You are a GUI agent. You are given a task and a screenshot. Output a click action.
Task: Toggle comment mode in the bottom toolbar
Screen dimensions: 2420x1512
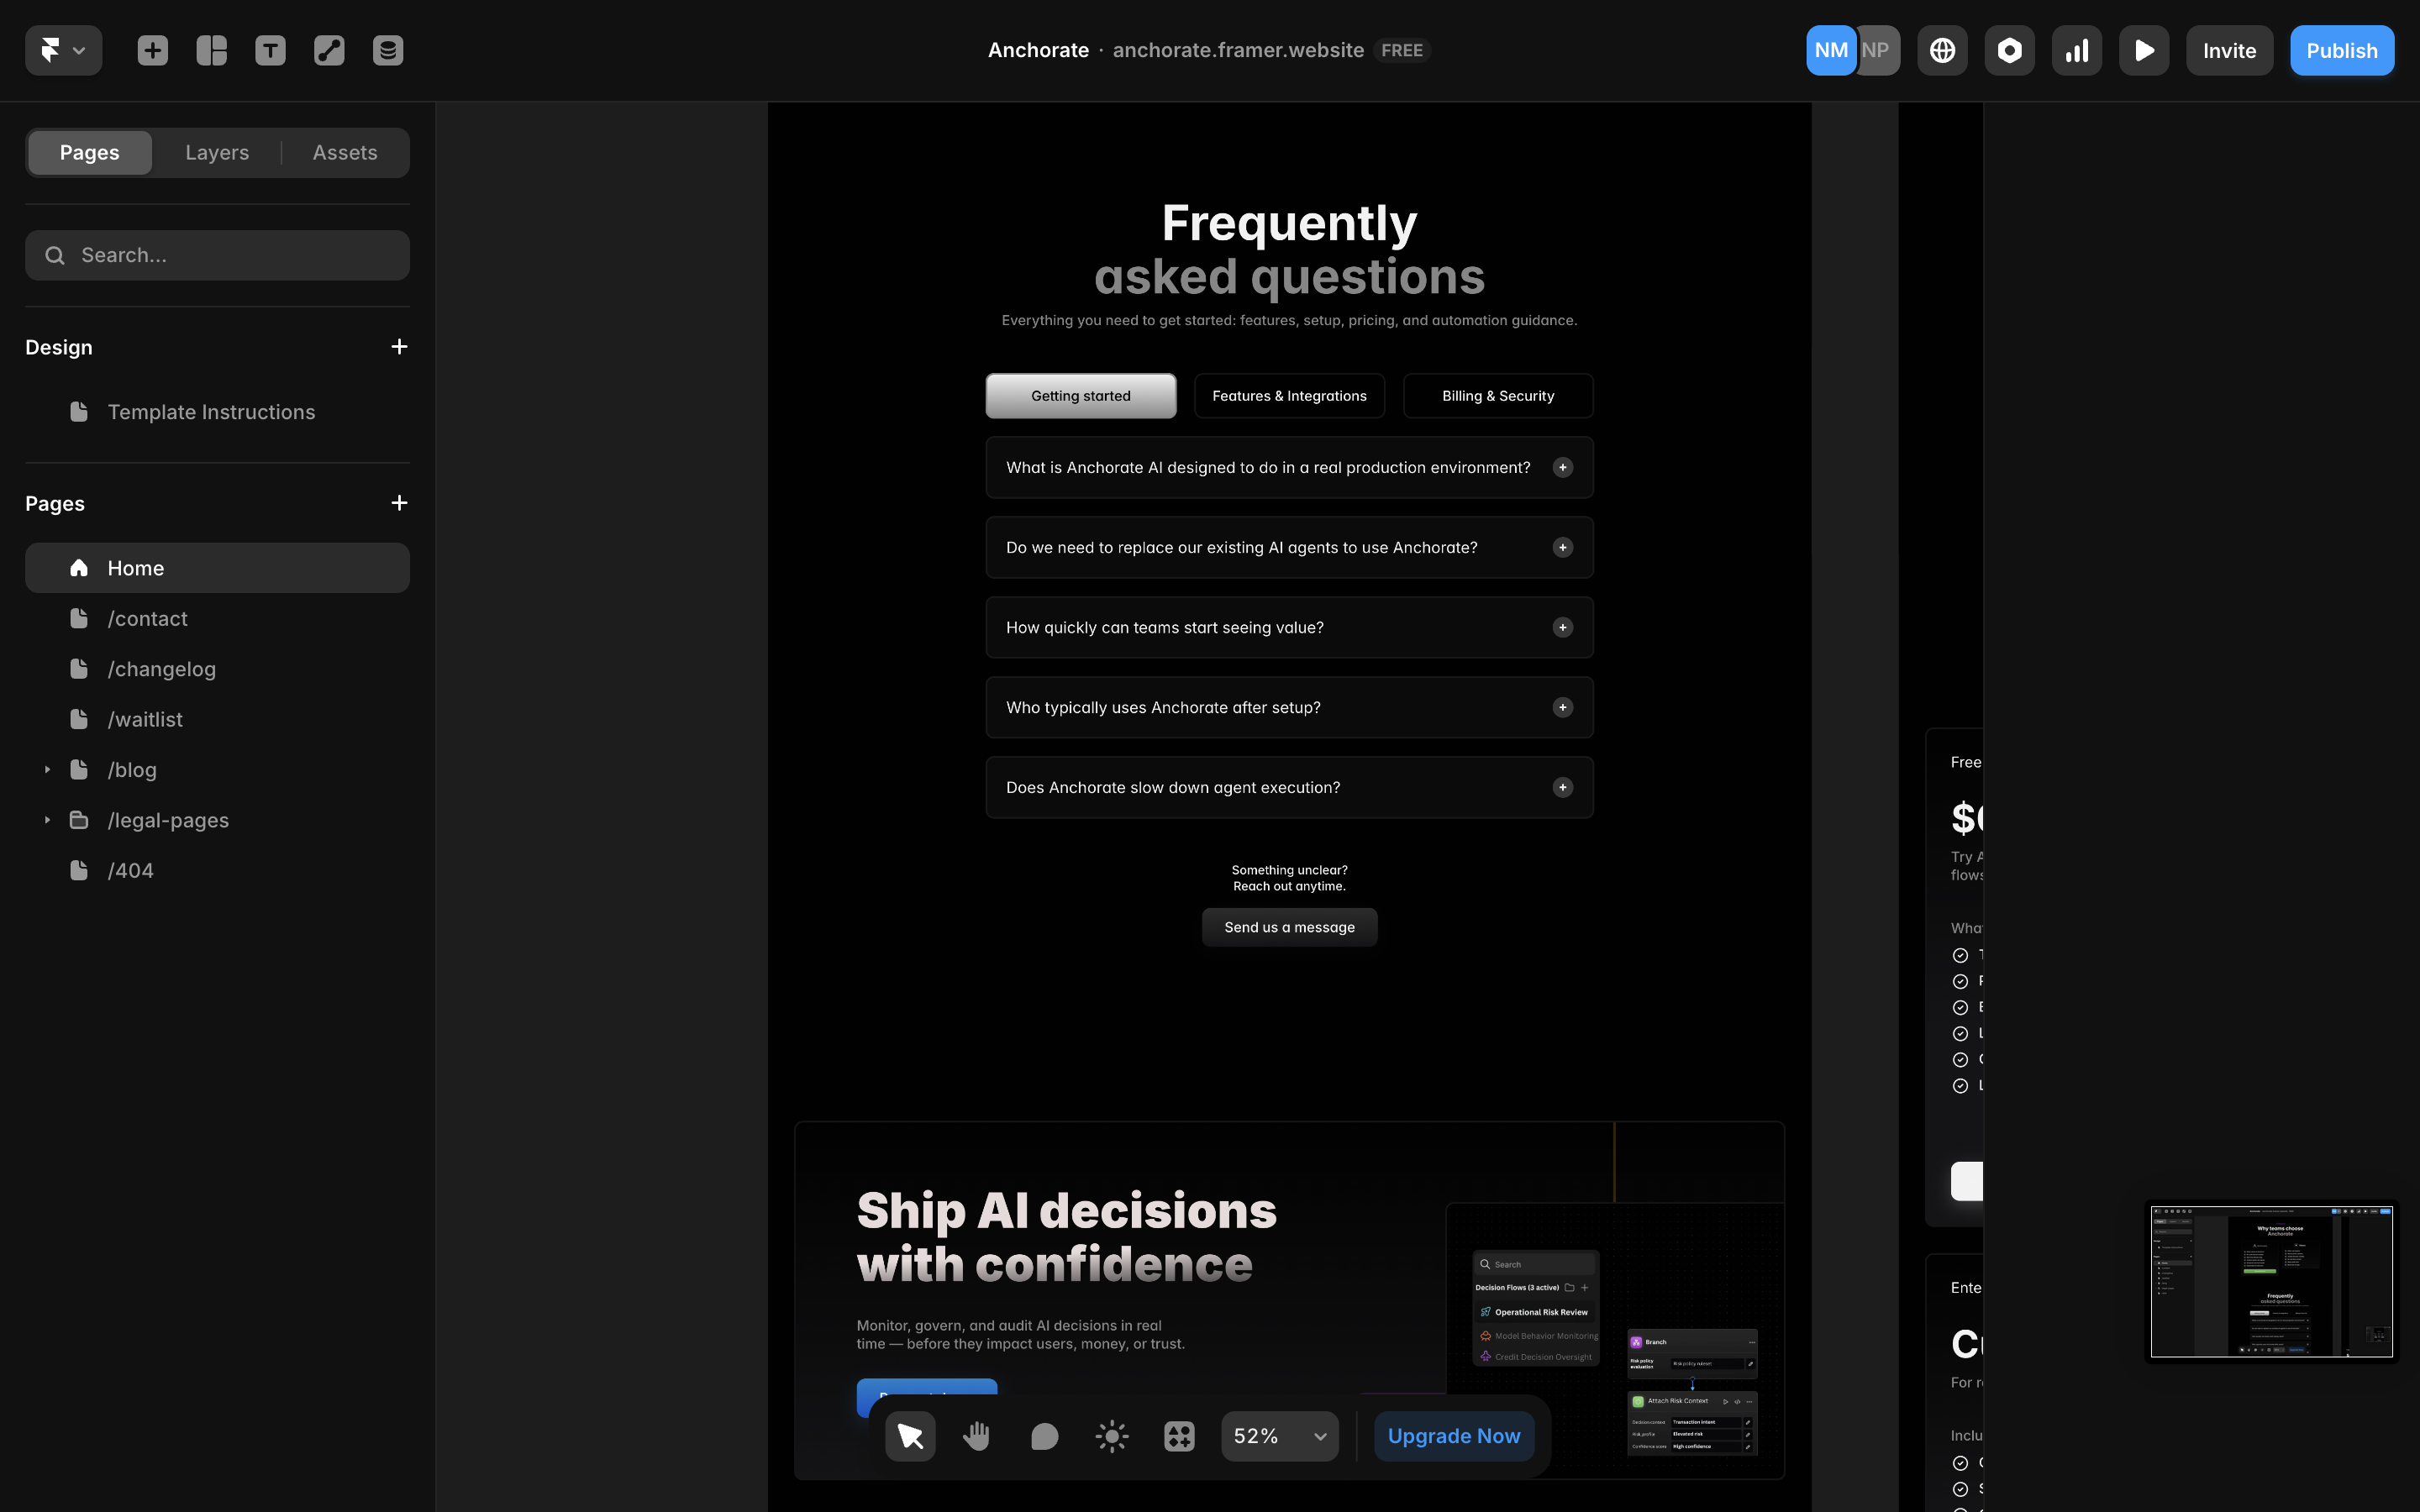(1043, 1435)
